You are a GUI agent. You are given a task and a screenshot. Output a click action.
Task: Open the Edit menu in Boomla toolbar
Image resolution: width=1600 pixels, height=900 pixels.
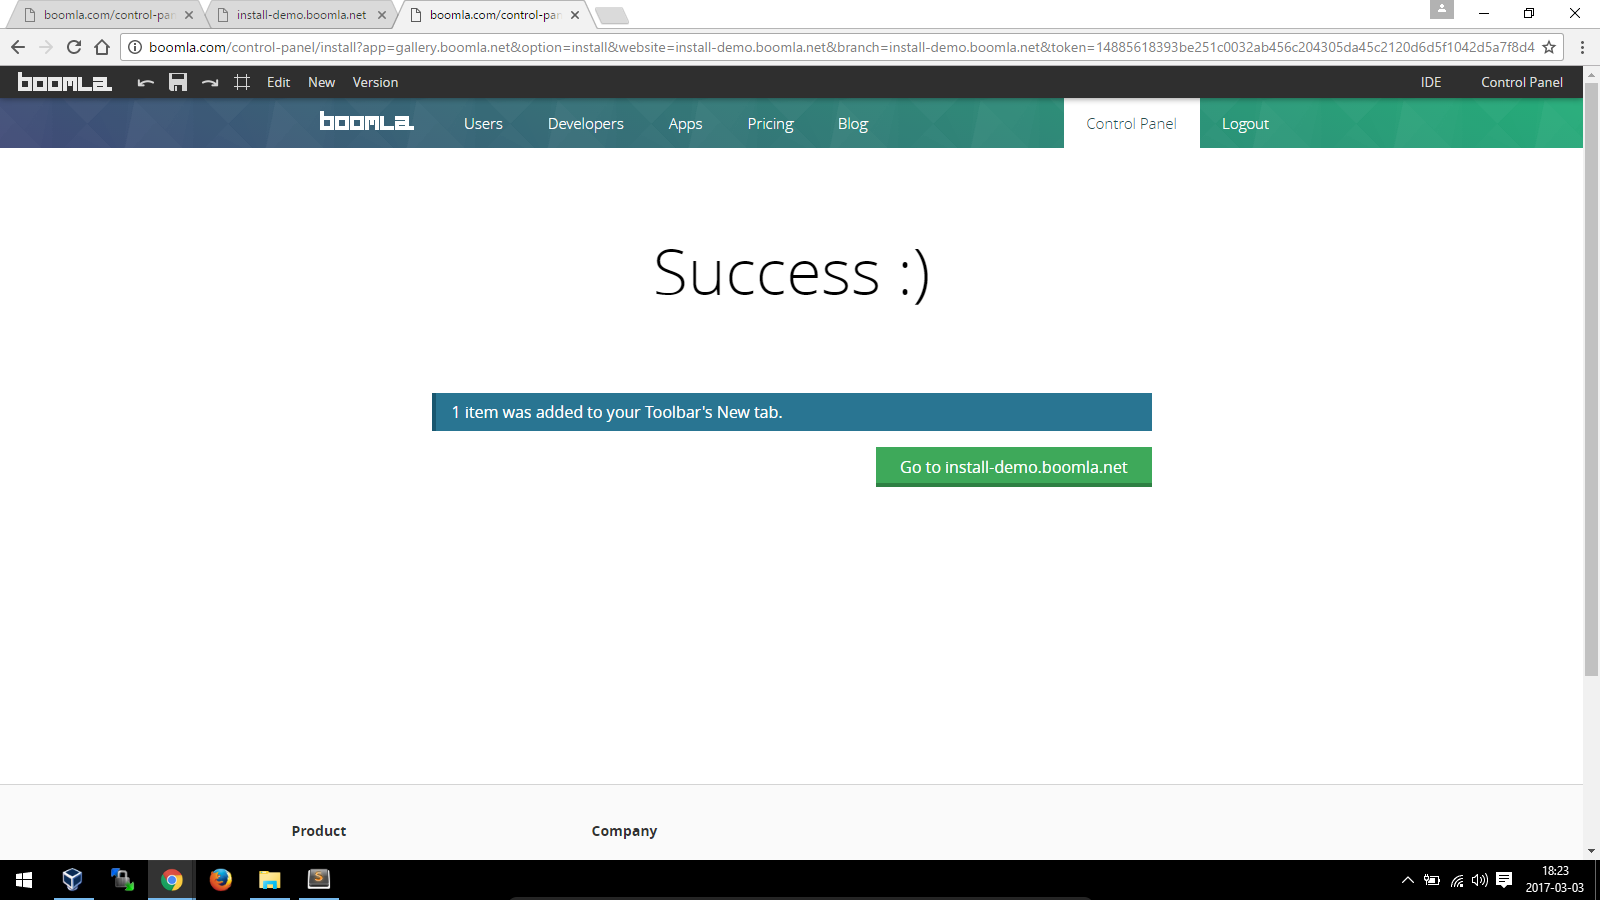tap(278, 82)
